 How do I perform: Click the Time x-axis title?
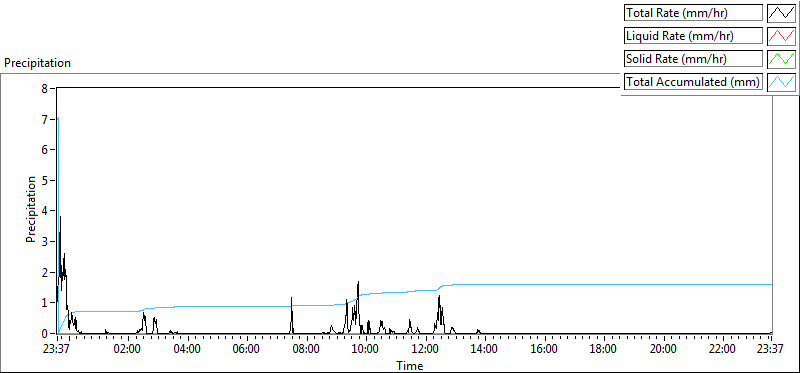coord(409,365)
